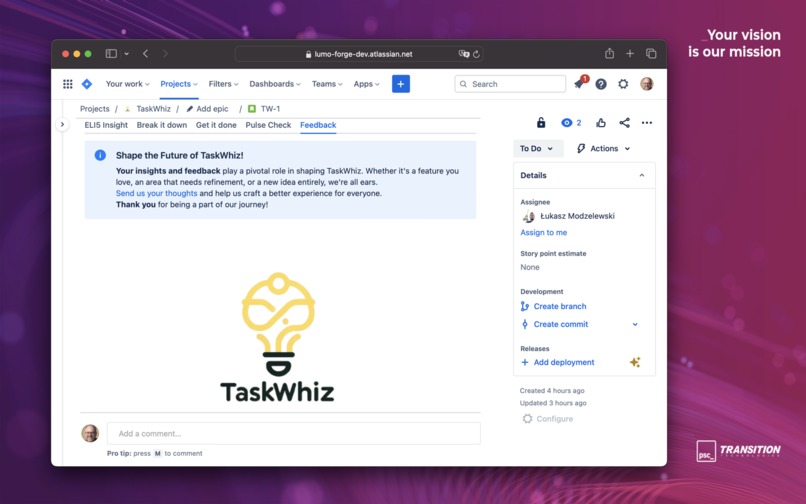The height and width of the screenshot is (504, 806).
Task: Go back with Safari back arrow
Action: [x=145, y=53]
